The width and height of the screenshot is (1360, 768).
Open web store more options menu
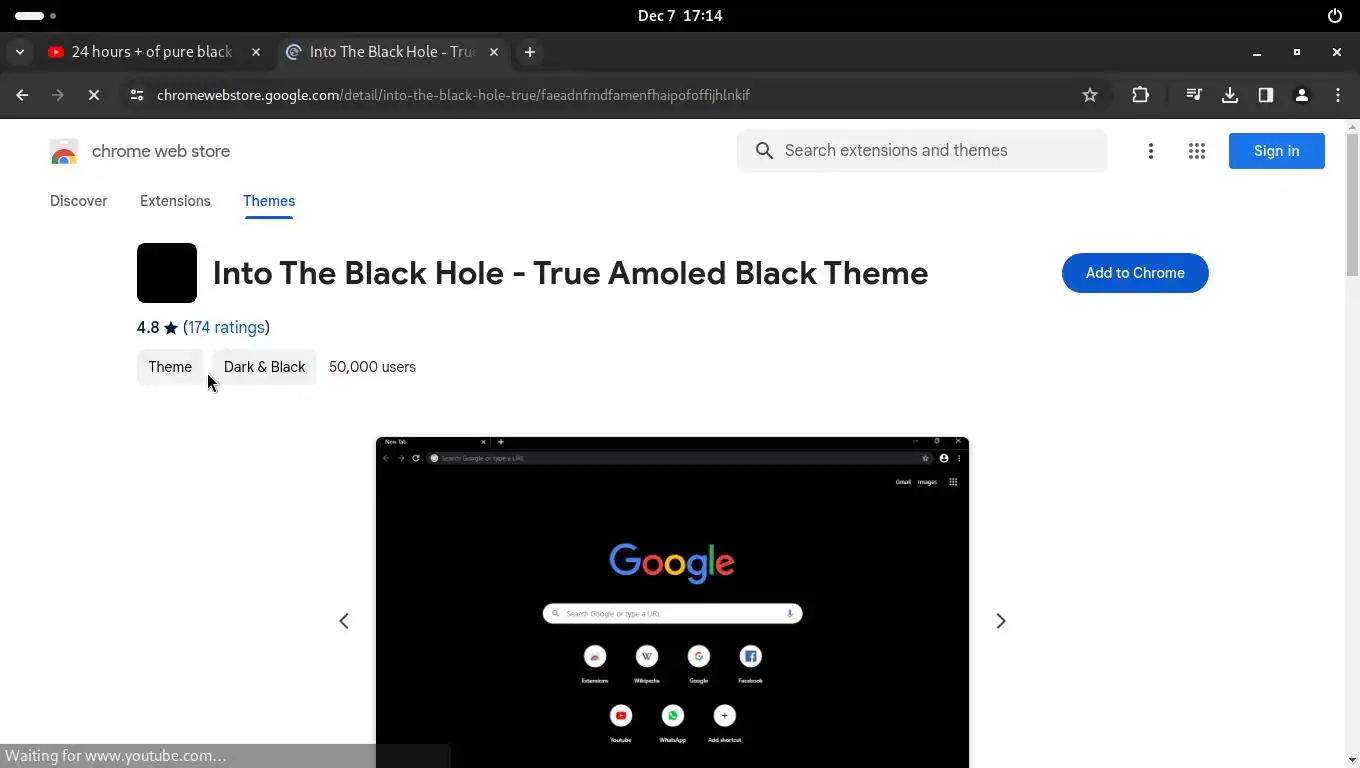point(1151,151)
